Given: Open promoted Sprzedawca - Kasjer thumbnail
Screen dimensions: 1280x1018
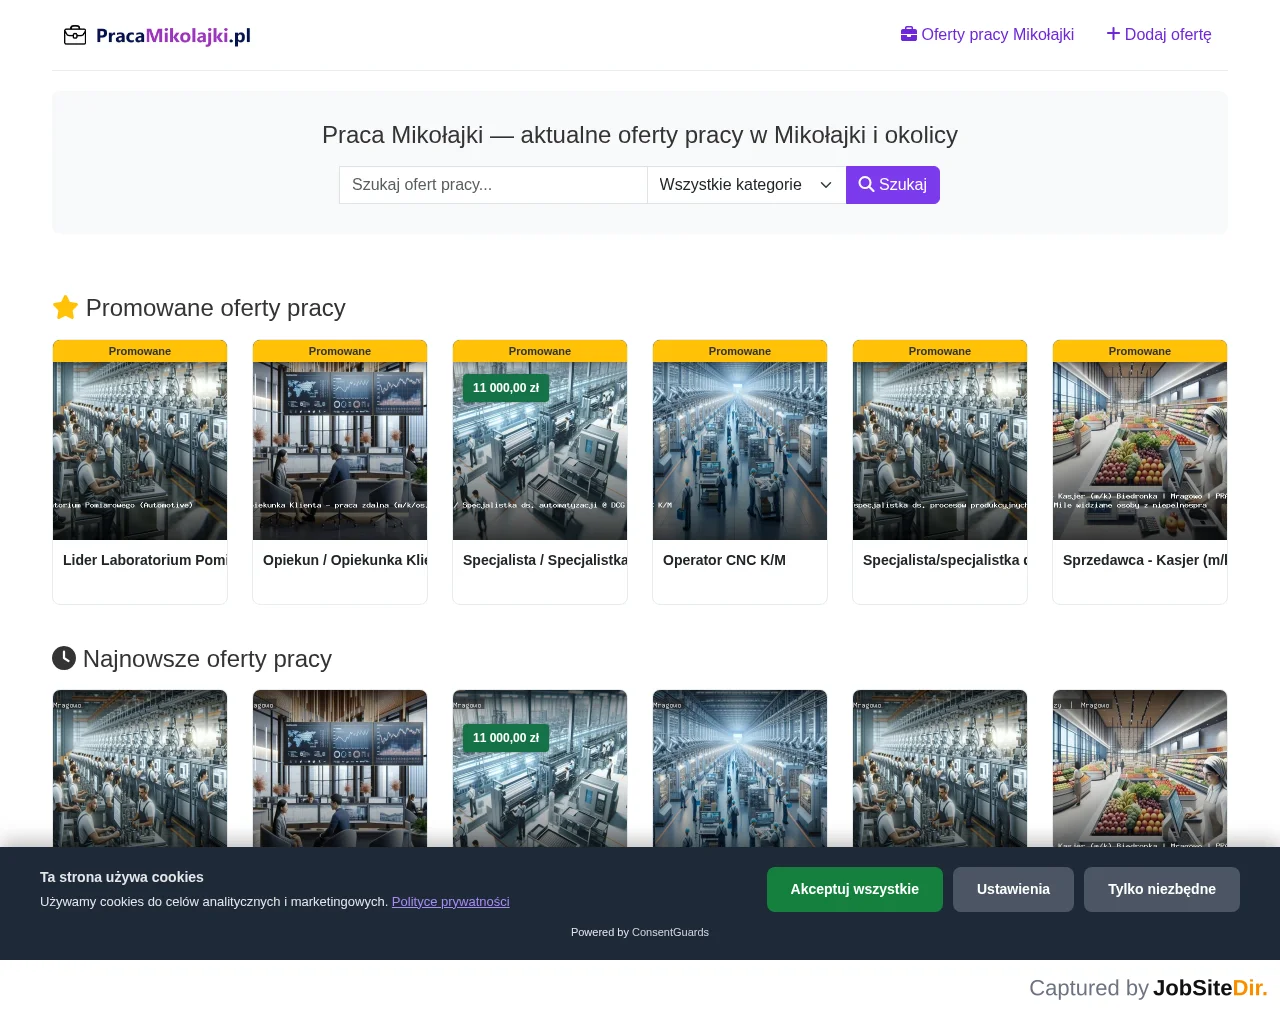Looking at the screenshot, I should click(x=1140, y=451).
